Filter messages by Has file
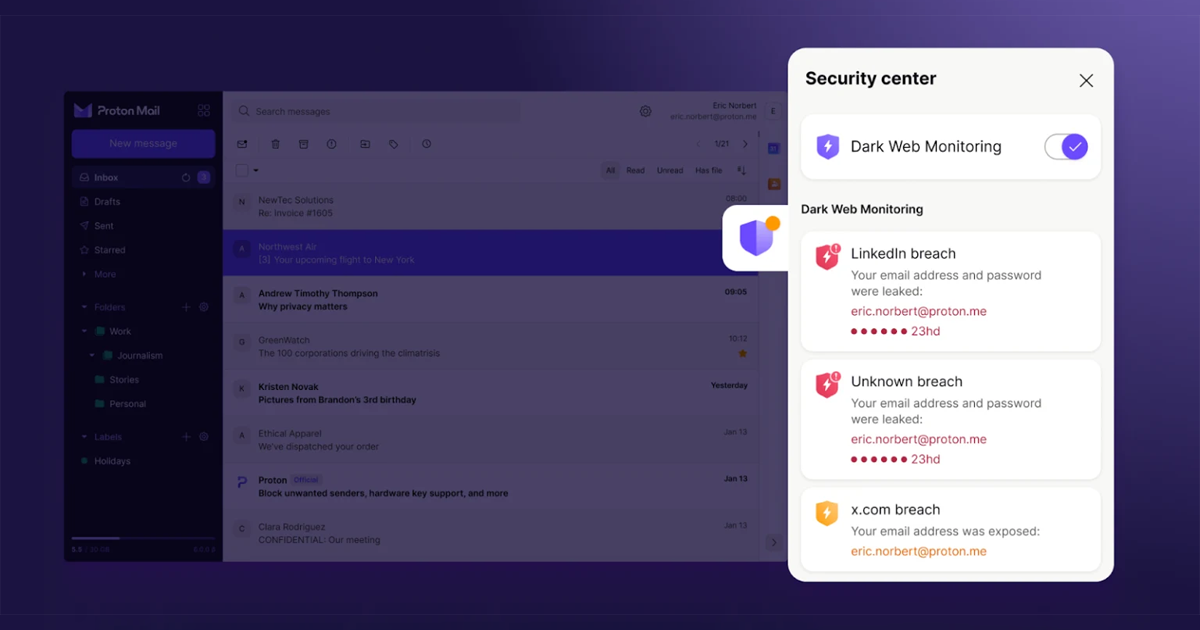The image size is (1200, 630). click(709, 170)
